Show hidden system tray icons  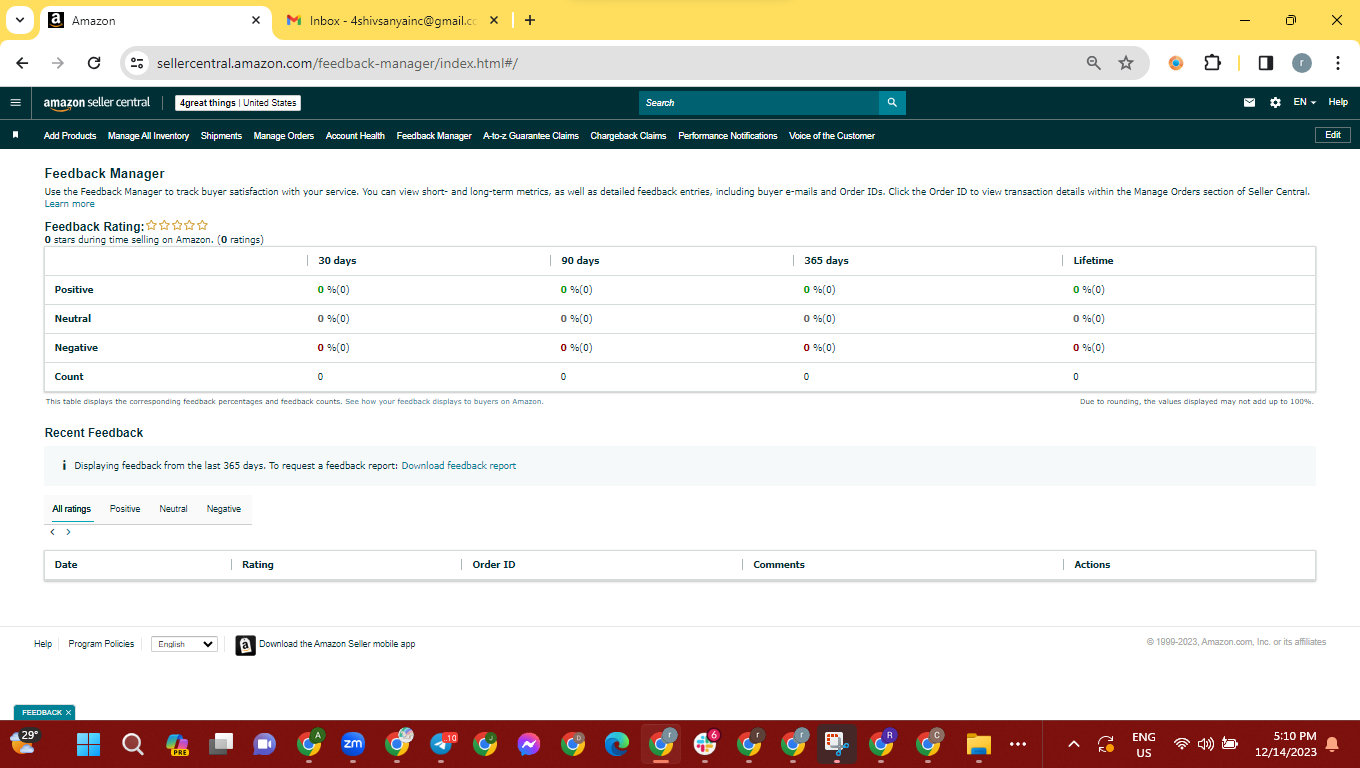(1074, 744)
